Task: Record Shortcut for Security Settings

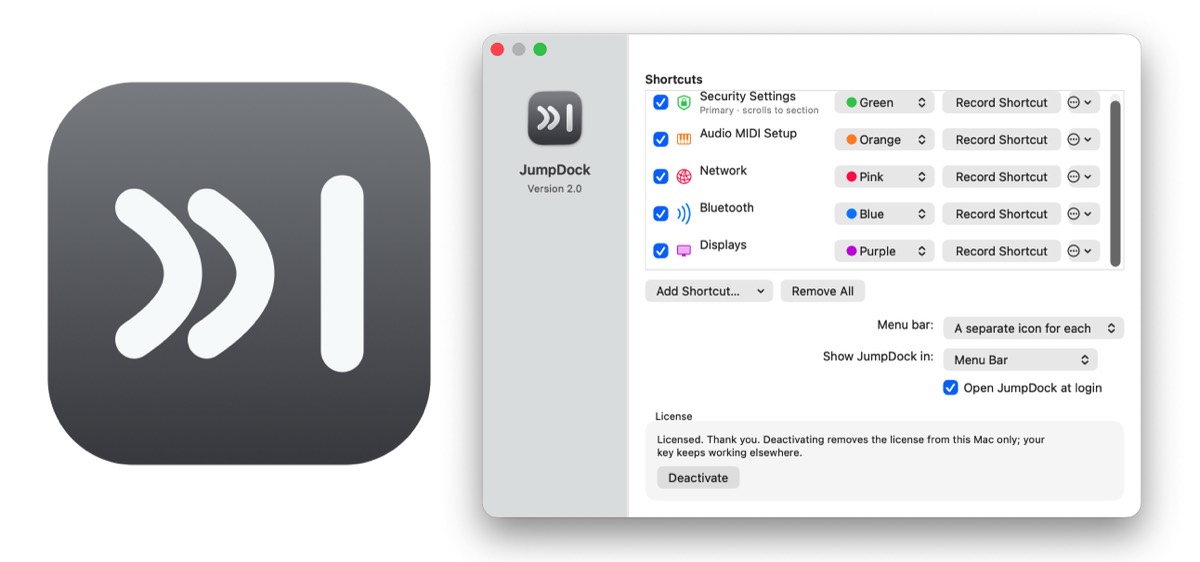Action: point(1001,102)
